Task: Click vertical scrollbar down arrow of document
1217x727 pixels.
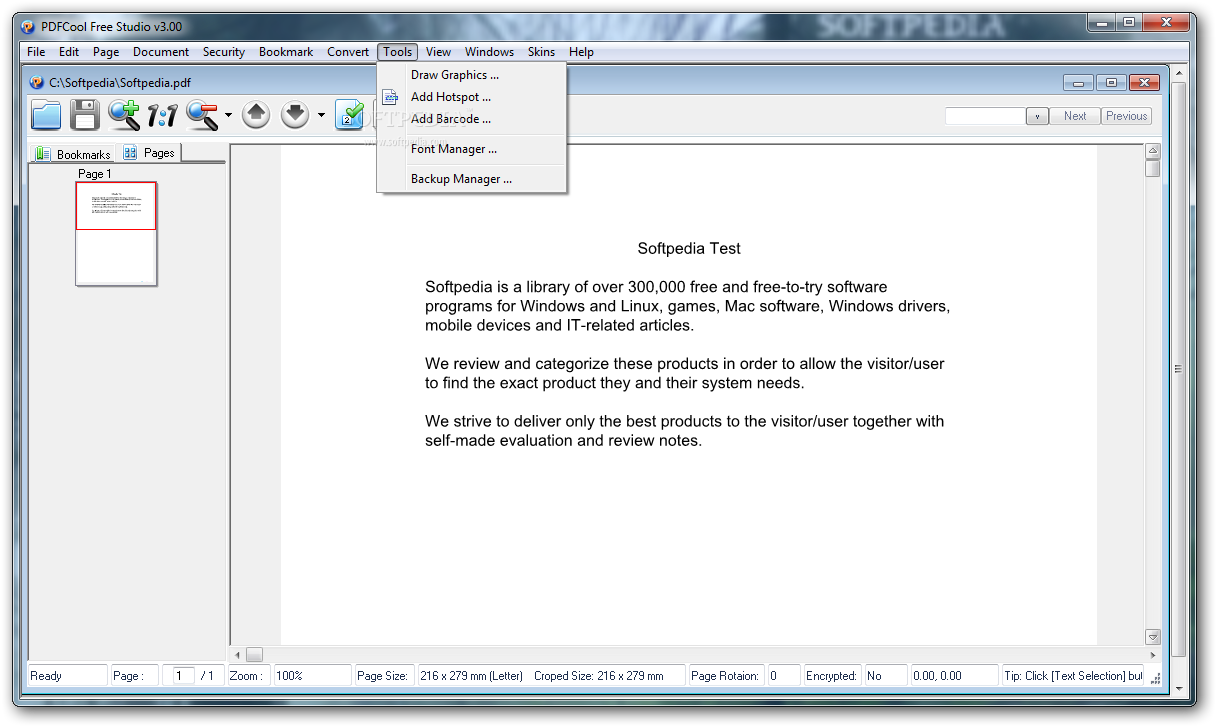Action: click(1153, 637)
